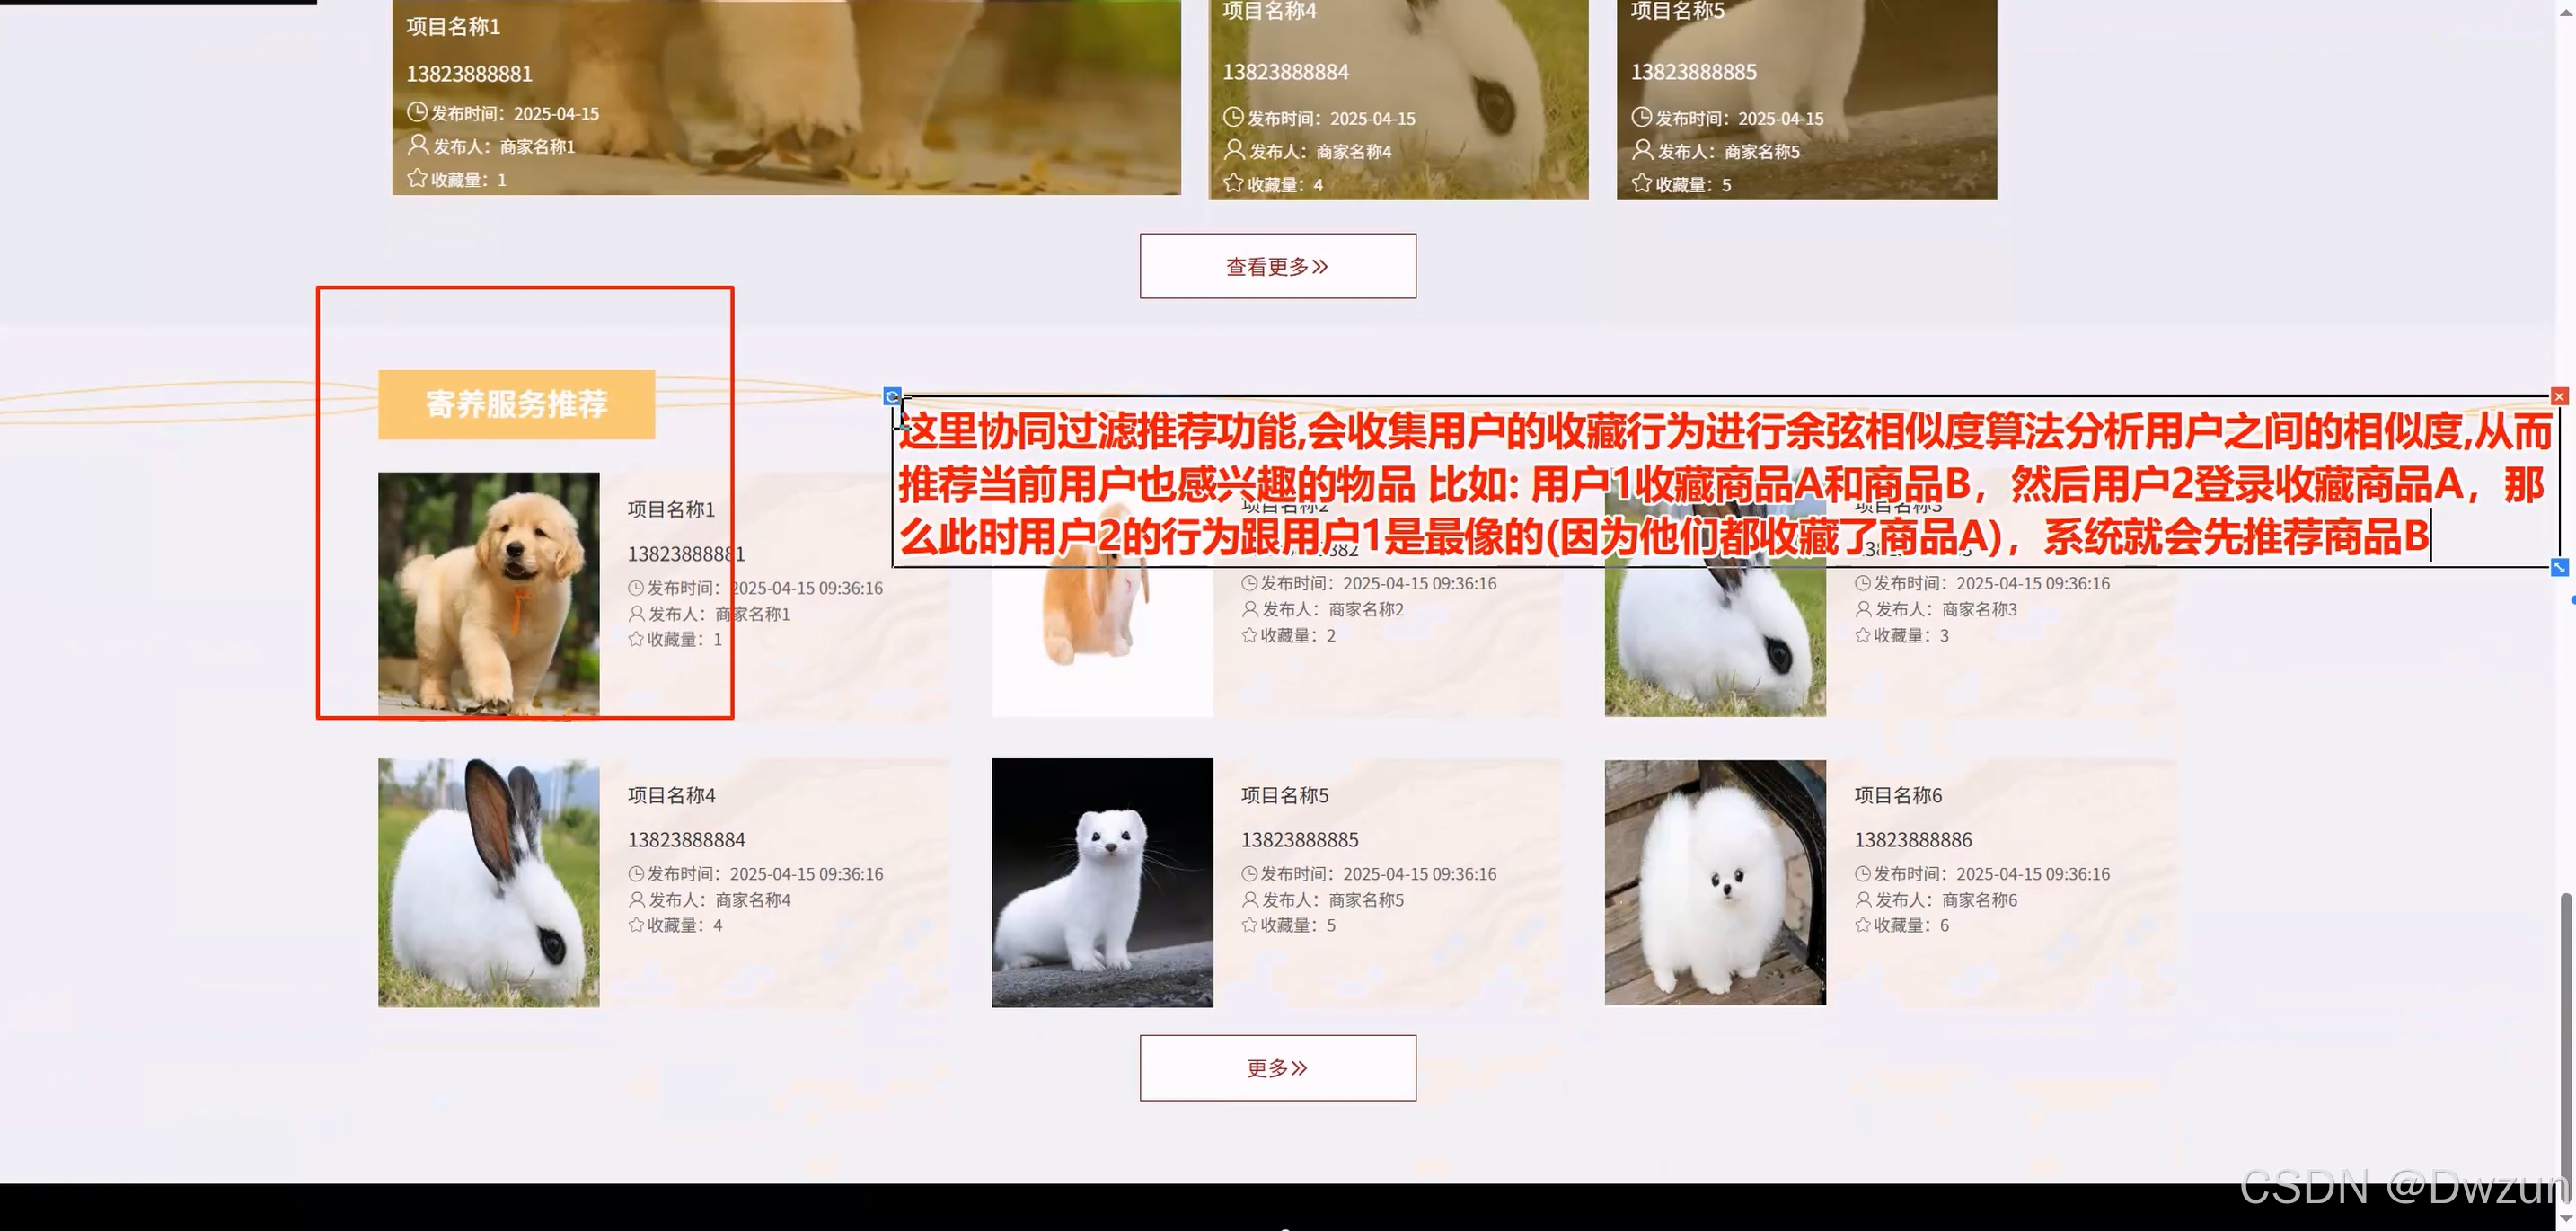
Task: Click the person icon on top card 商家名称4
Action: pos(1234,150)
